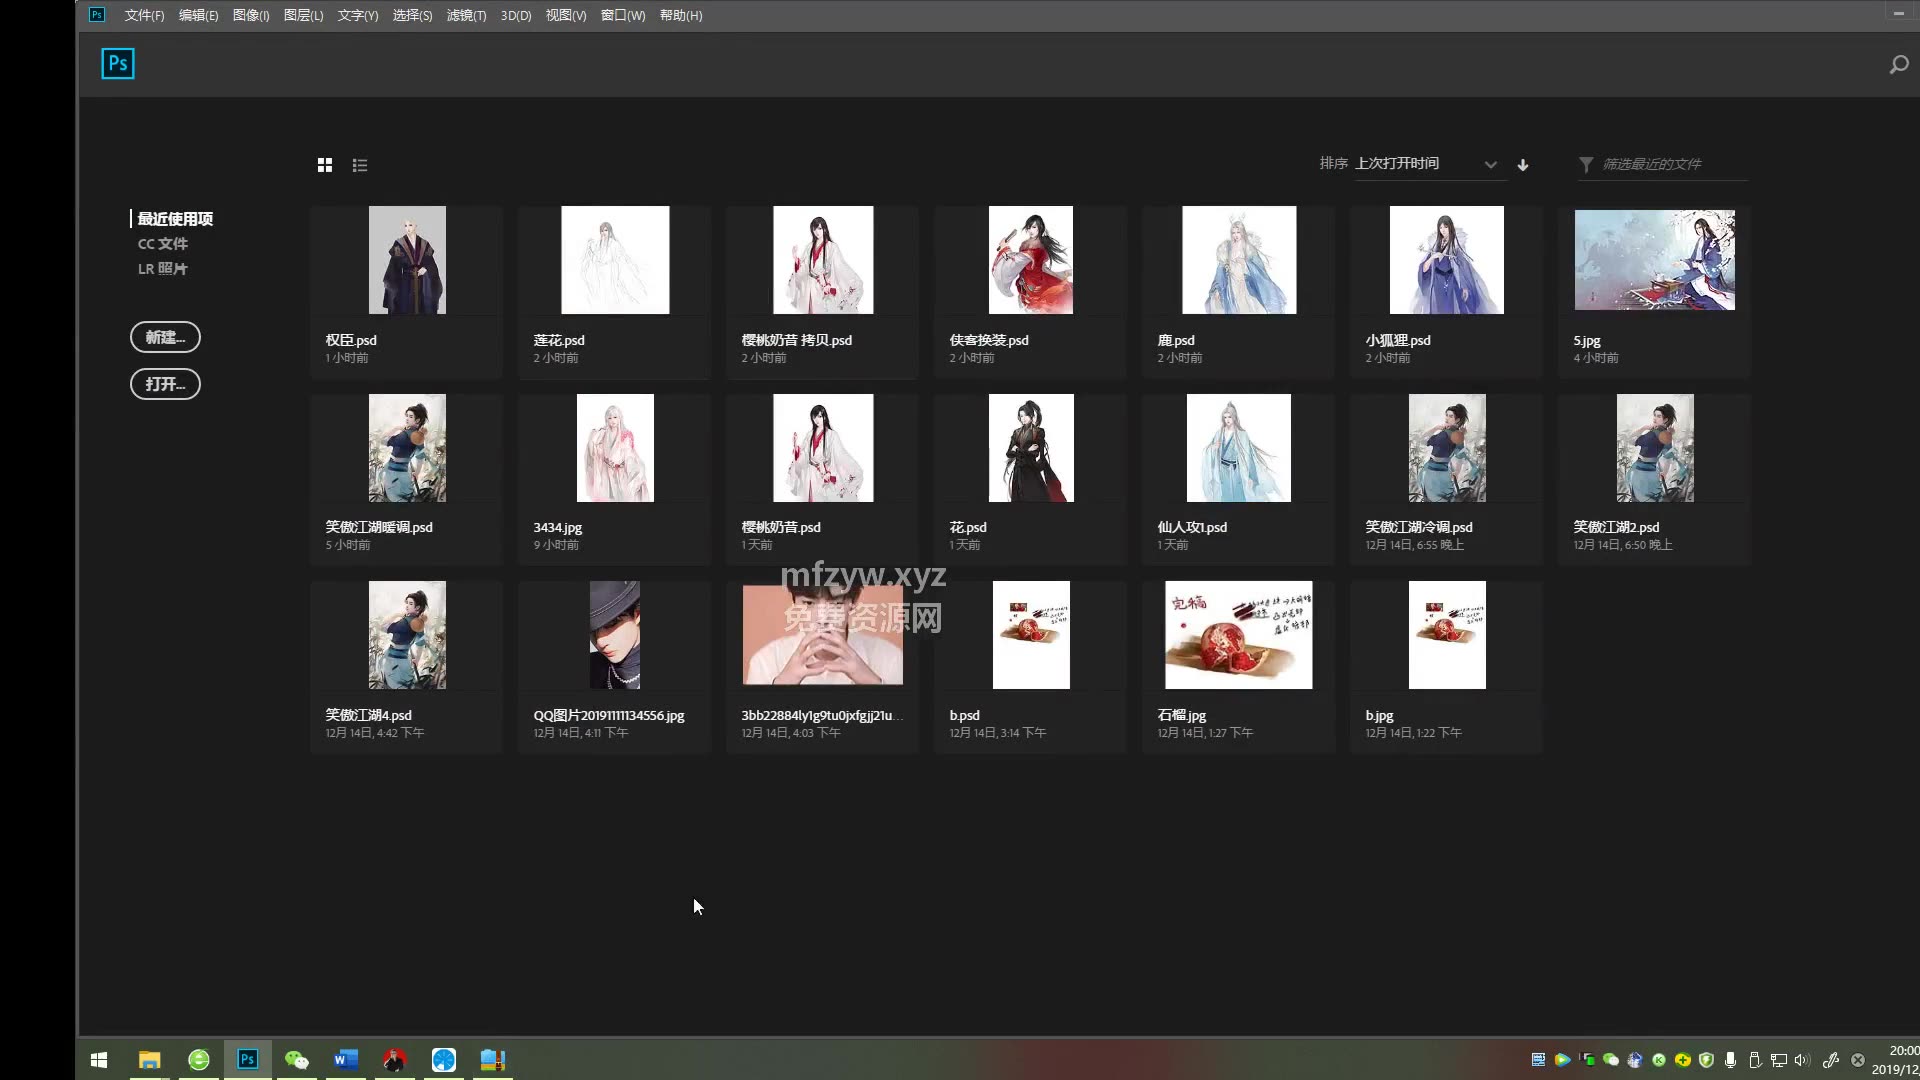1920x1080 pixels.
Task: Click the 权臣.psd file name label
Action: point(351,340)
